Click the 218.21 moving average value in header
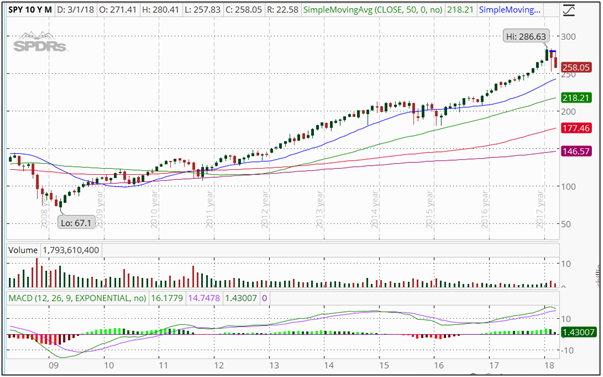Screen dimensions: 603x377 point(460,10)
